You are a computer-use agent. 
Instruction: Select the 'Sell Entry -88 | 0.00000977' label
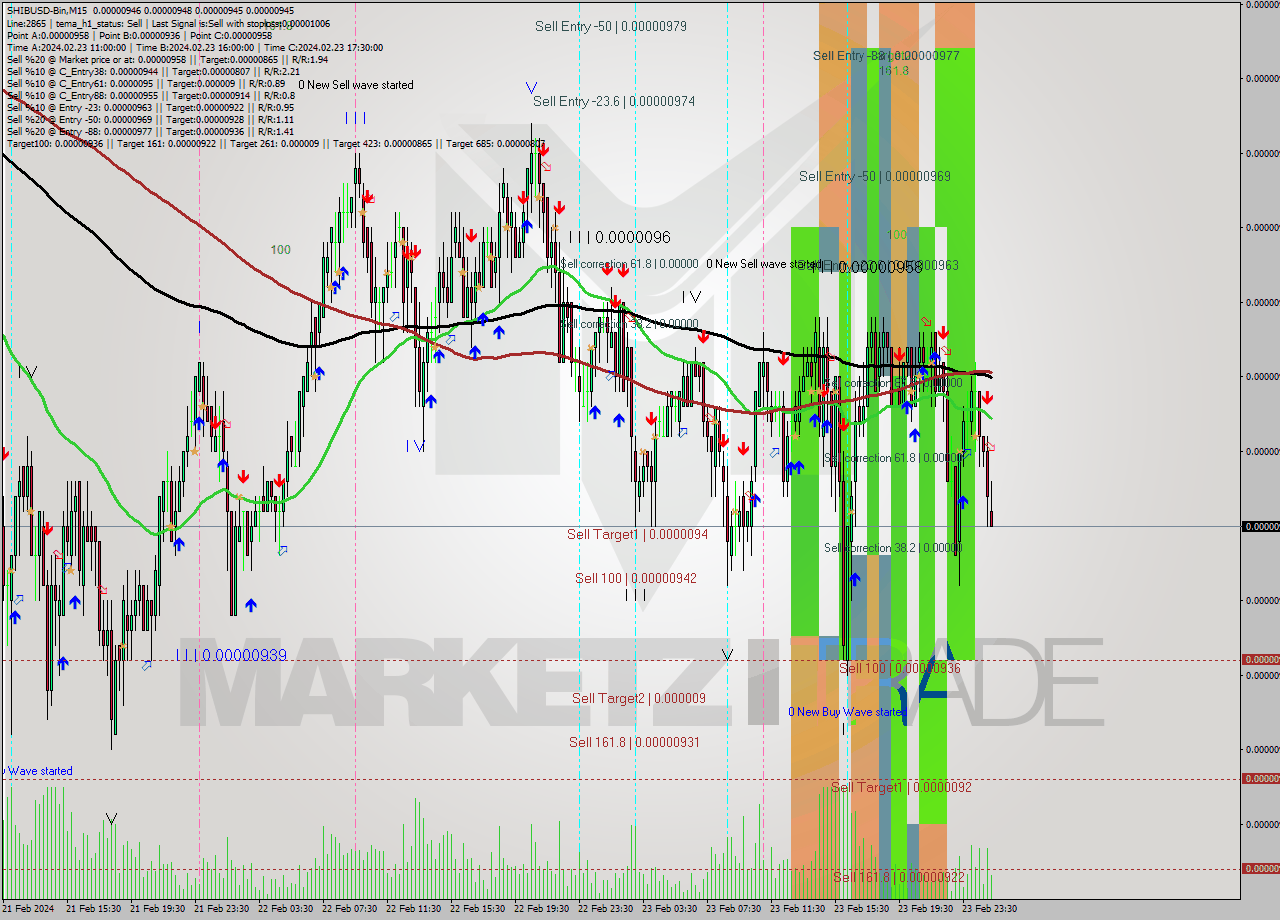[886, 56]
